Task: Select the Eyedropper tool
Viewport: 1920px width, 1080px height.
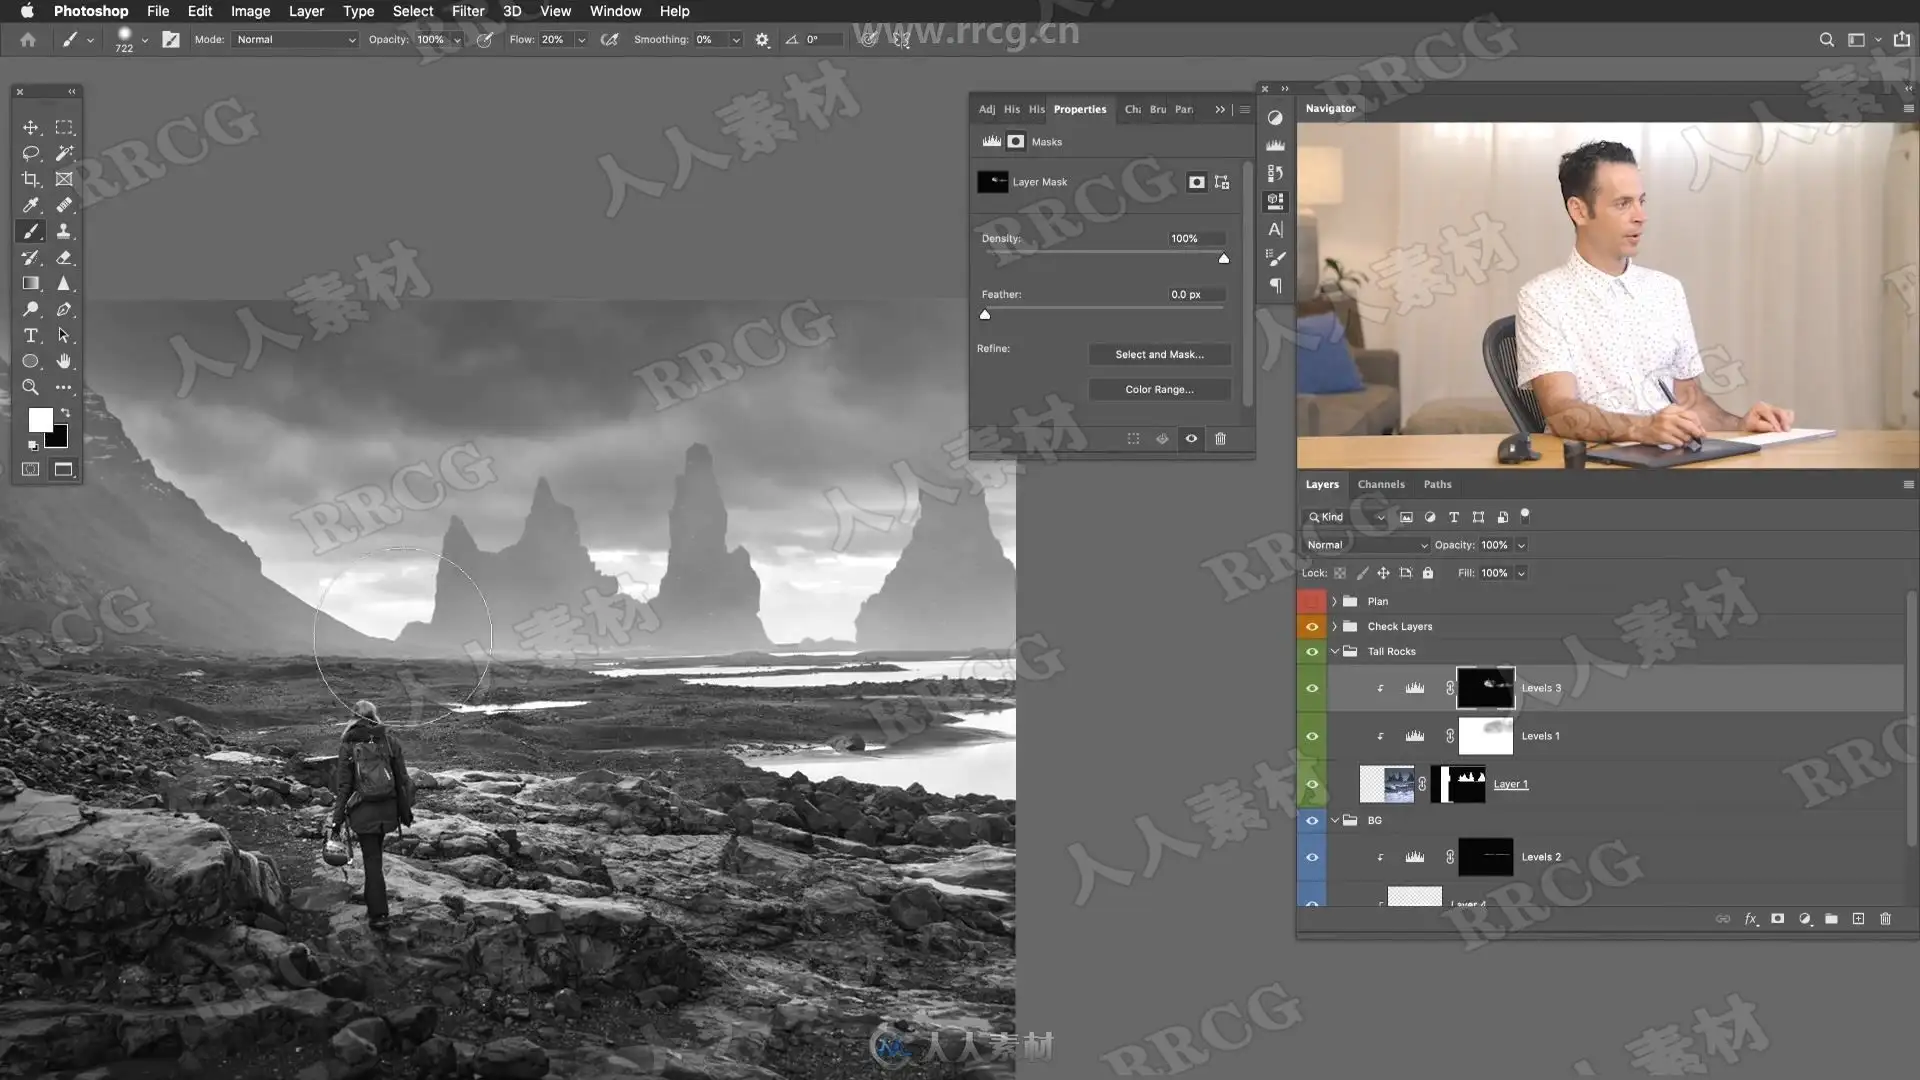Action: 31,205
